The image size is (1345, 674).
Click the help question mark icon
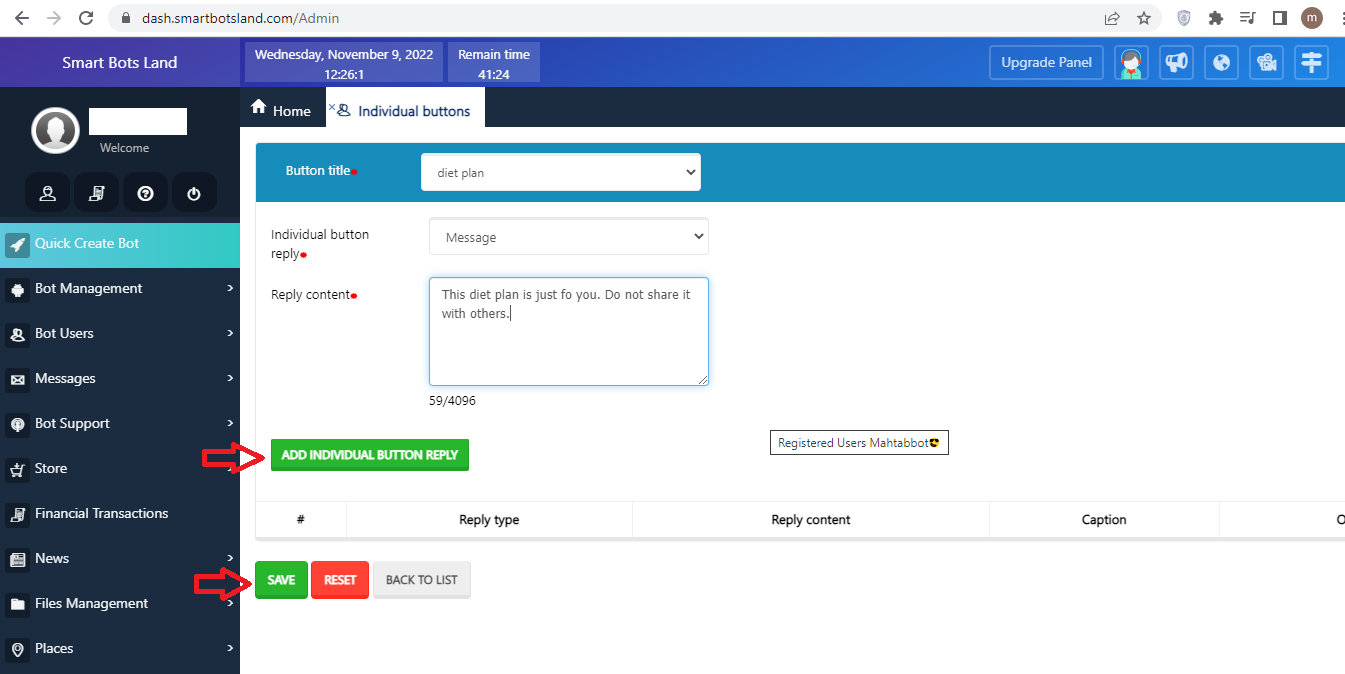(x=145, y=193)
